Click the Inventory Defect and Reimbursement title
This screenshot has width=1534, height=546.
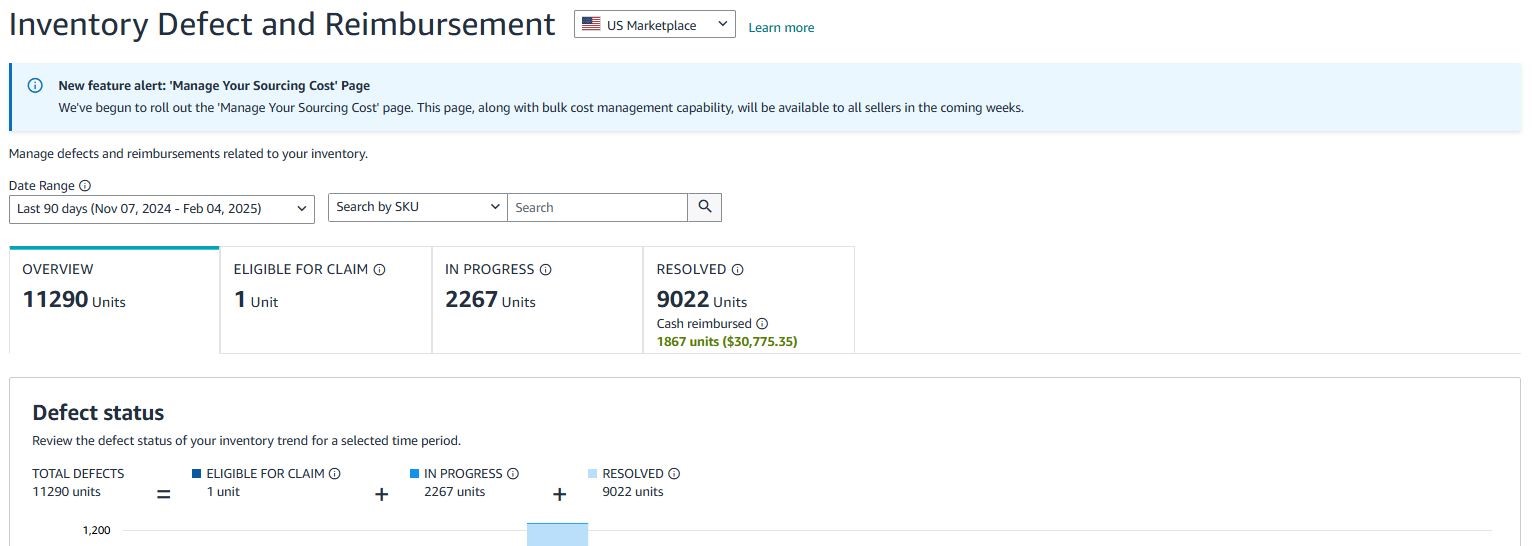point(282,25)
